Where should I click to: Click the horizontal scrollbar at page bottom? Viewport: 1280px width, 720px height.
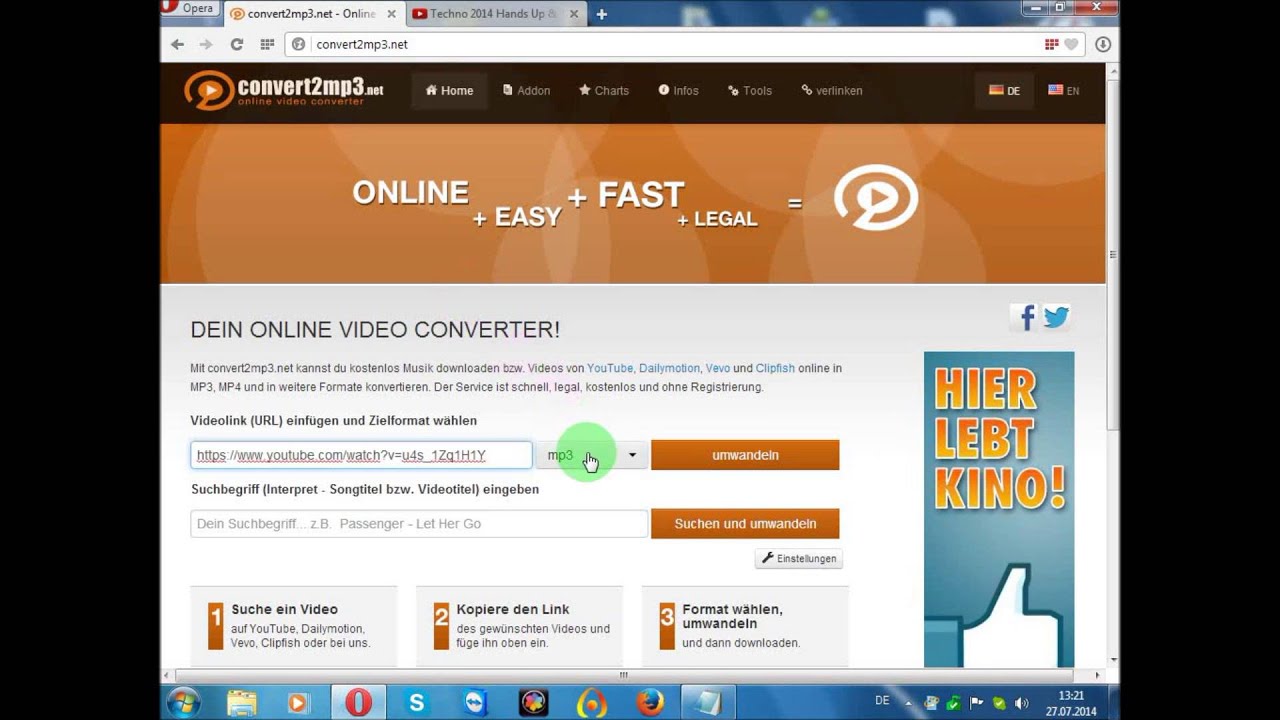pyautogui.click(x=624, y=675)
